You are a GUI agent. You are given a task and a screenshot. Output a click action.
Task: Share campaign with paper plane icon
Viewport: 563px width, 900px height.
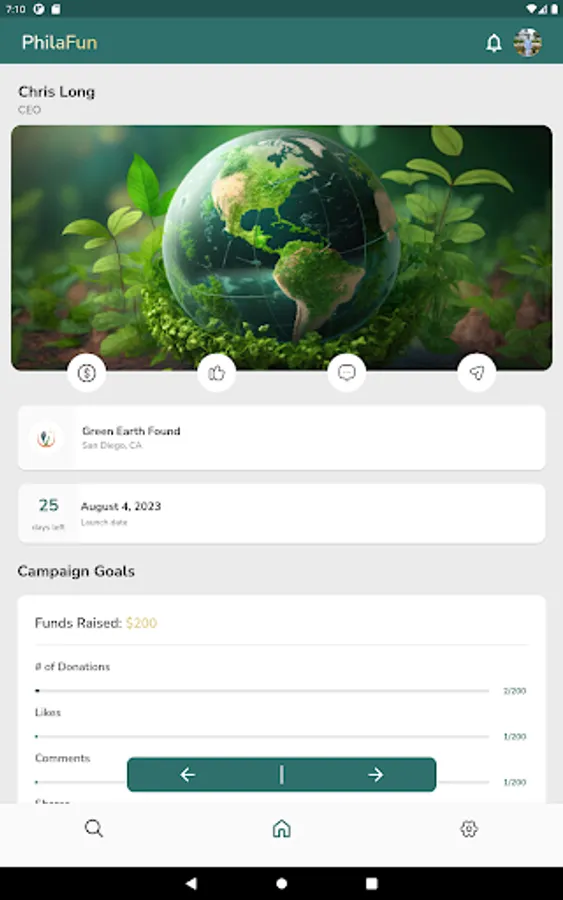click(x=476, y=373)
